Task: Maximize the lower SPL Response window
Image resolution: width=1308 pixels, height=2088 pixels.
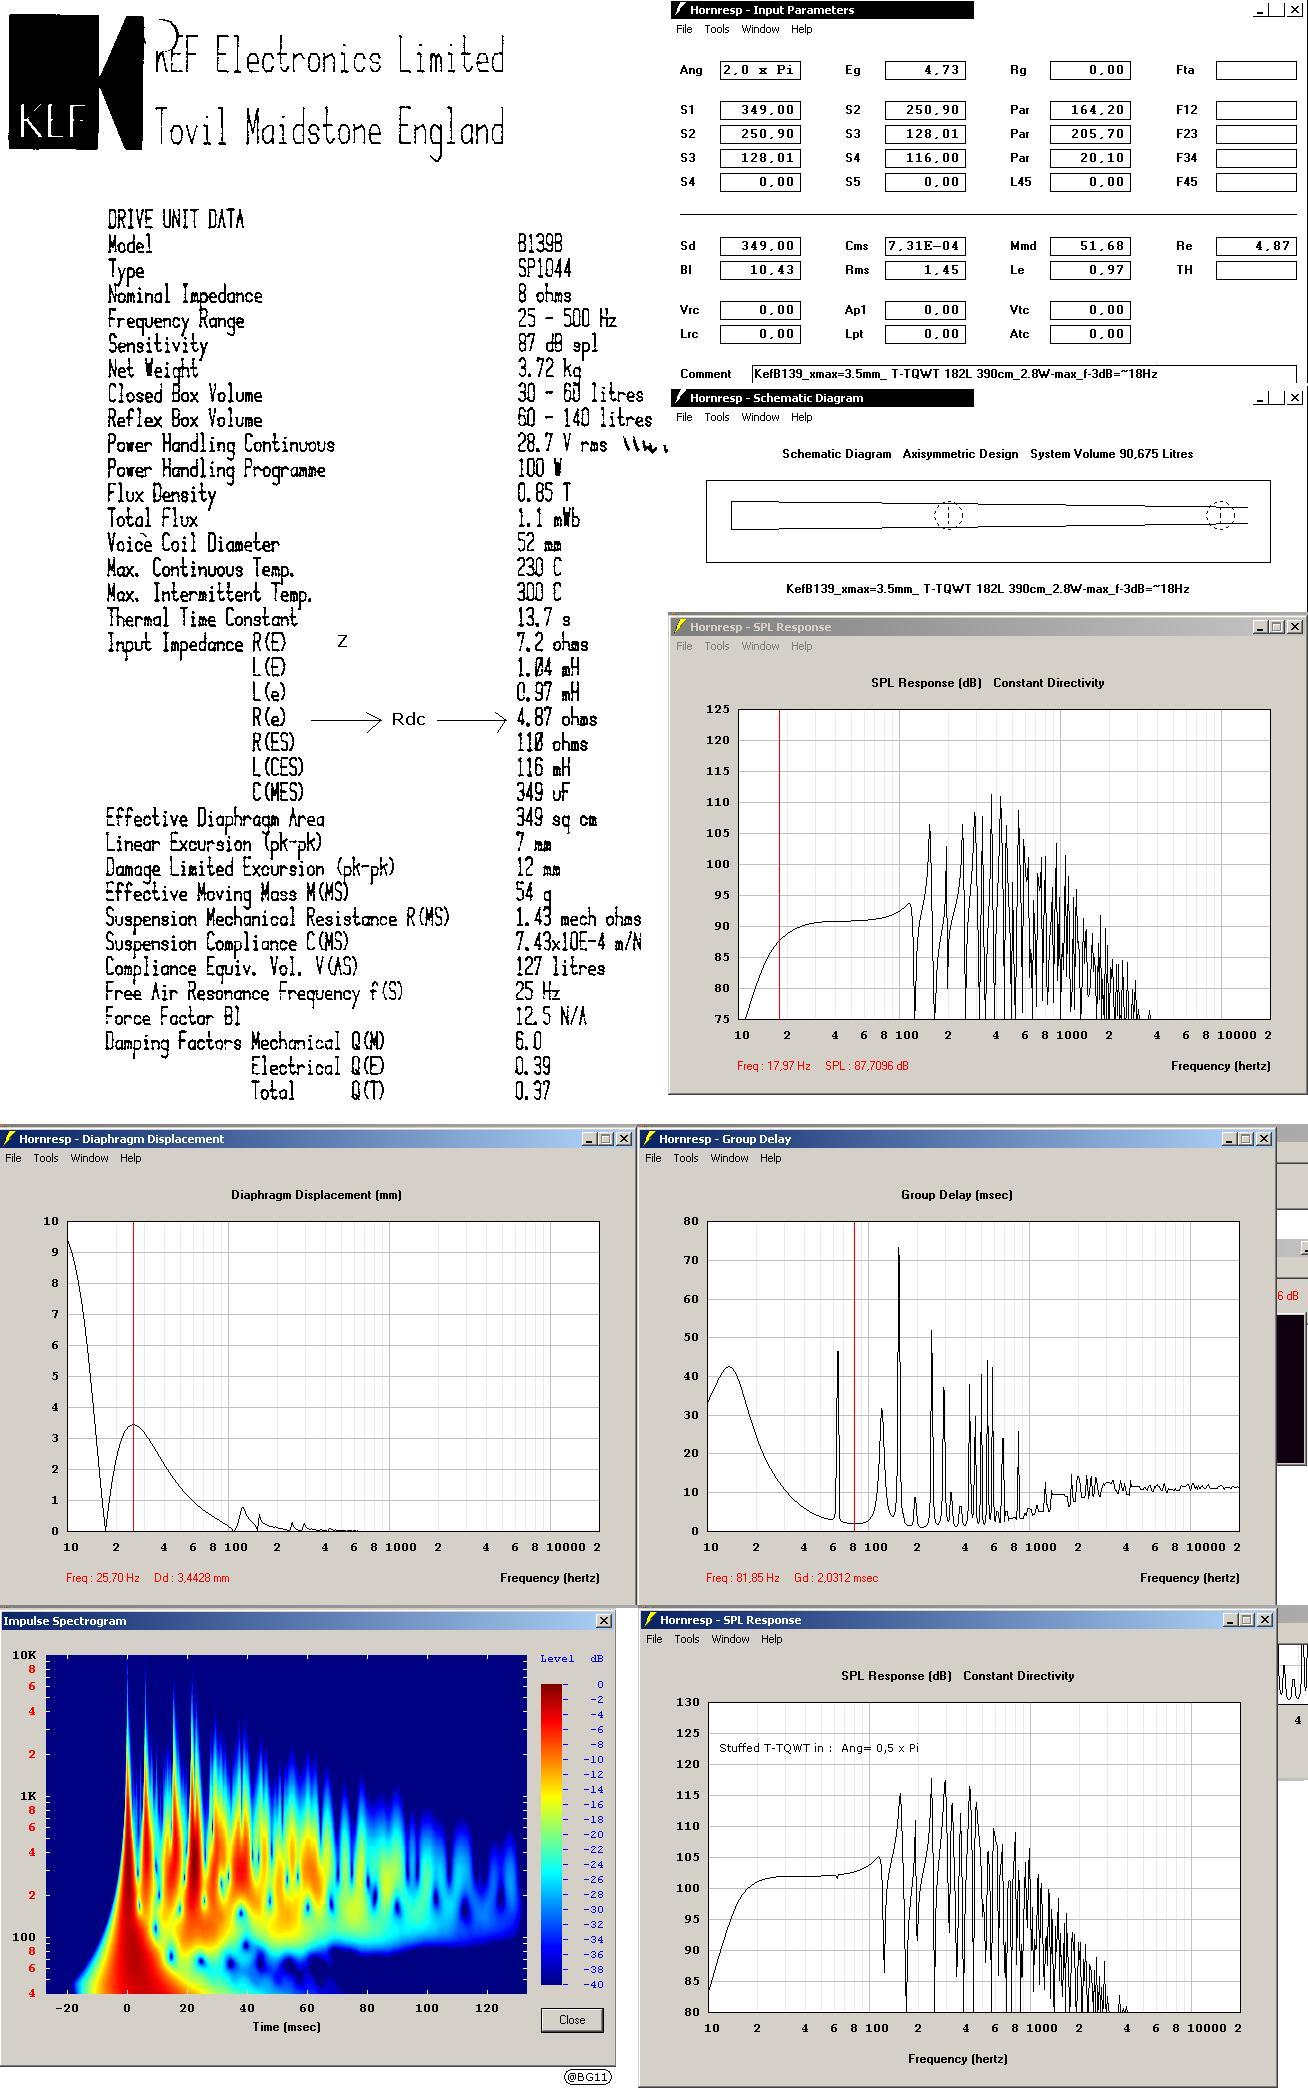Action: tap(1246, 1620)
